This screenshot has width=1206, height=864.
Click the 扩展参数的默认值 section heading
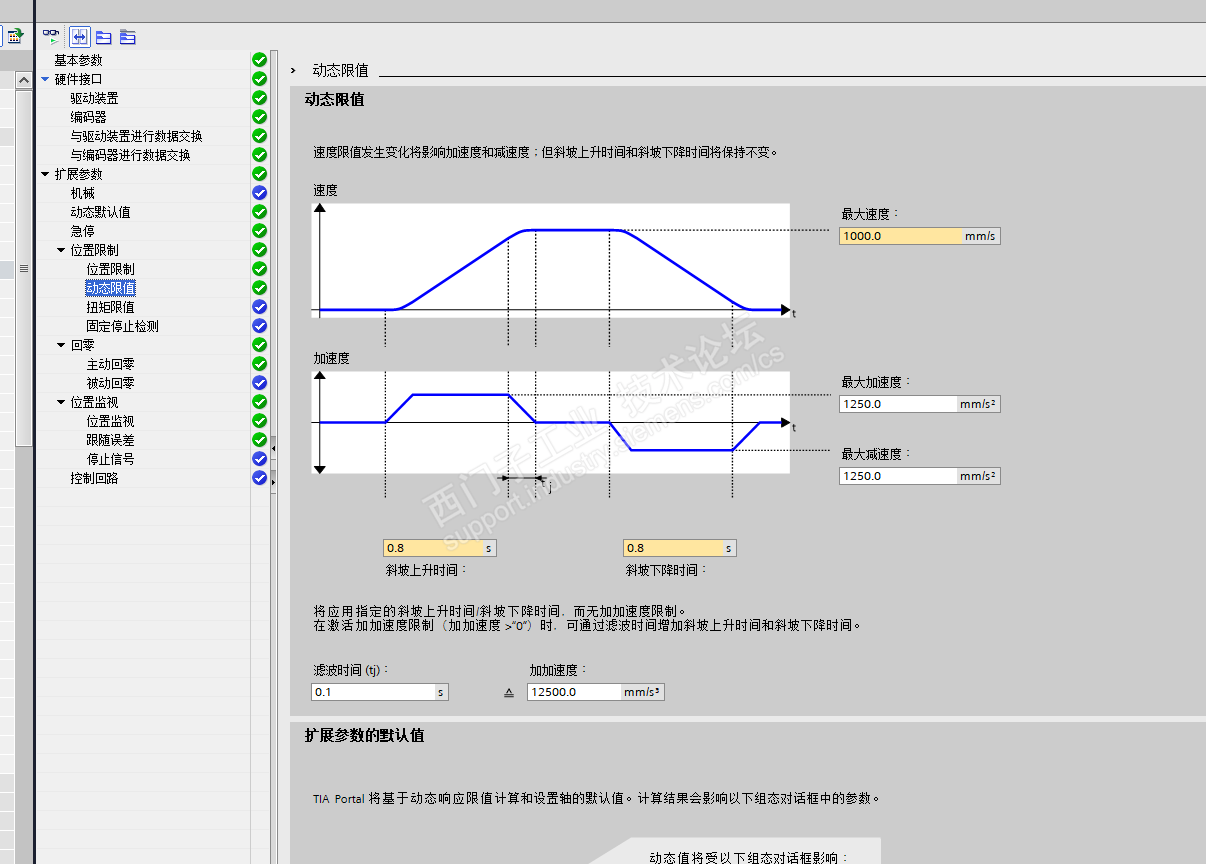coord(365,735)
